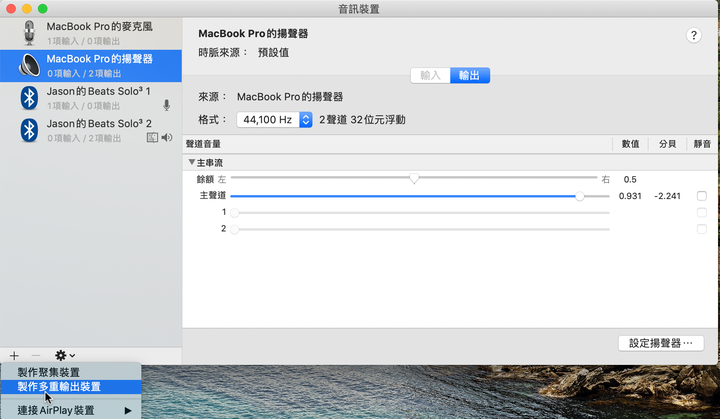
Task: Click the MacBook Pro speaker device icon
Action: pyautogui.click(x=29, y=65)
